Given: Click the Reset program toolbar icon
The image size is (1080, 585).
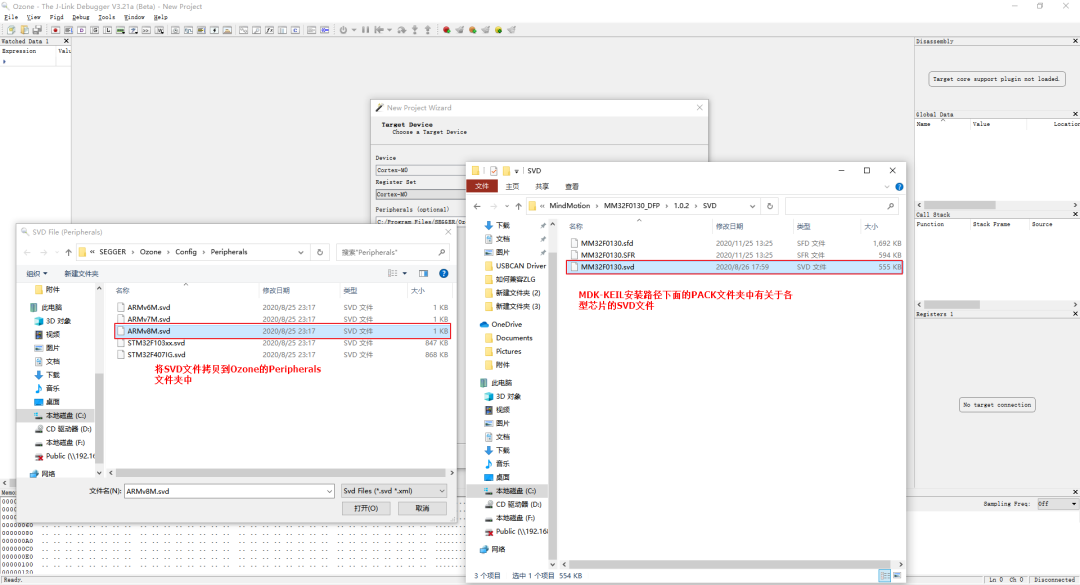Looking at the screenshot, I should [x=378, y=30].
